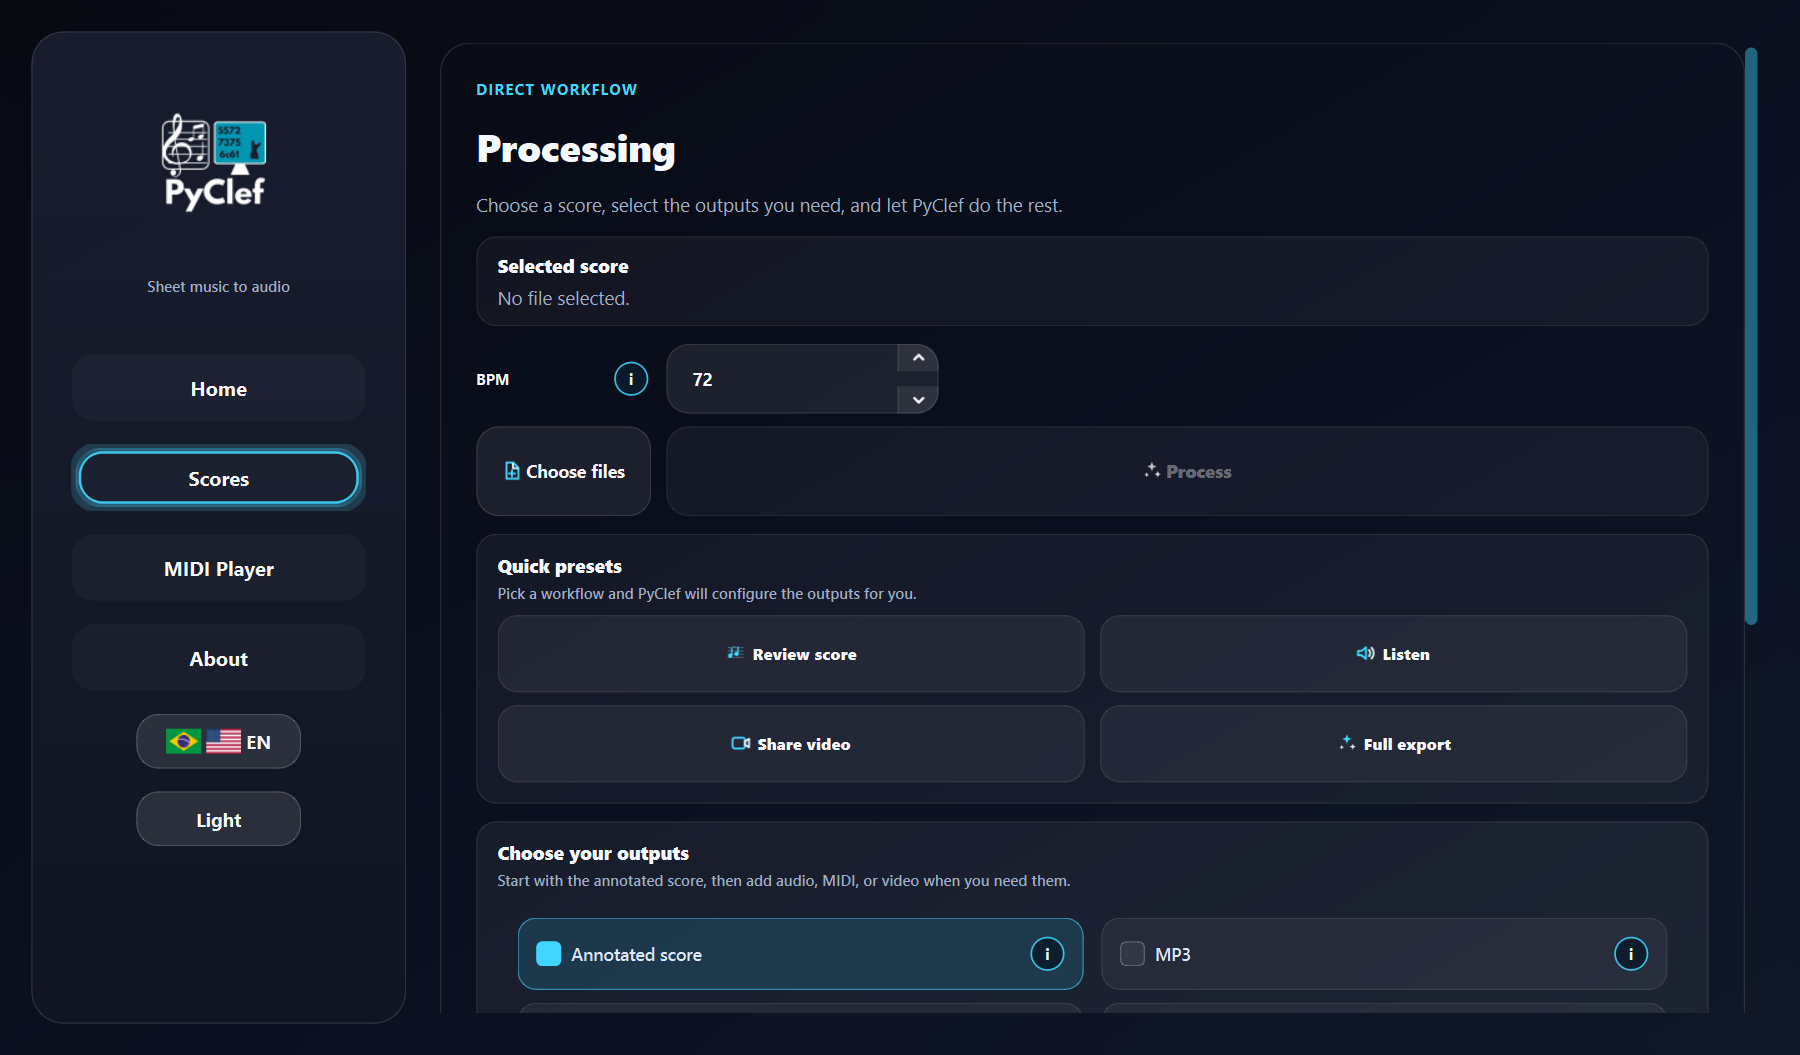1800x1055 pixels.
Task: Show info for MP3 output
Action: 1631,954
